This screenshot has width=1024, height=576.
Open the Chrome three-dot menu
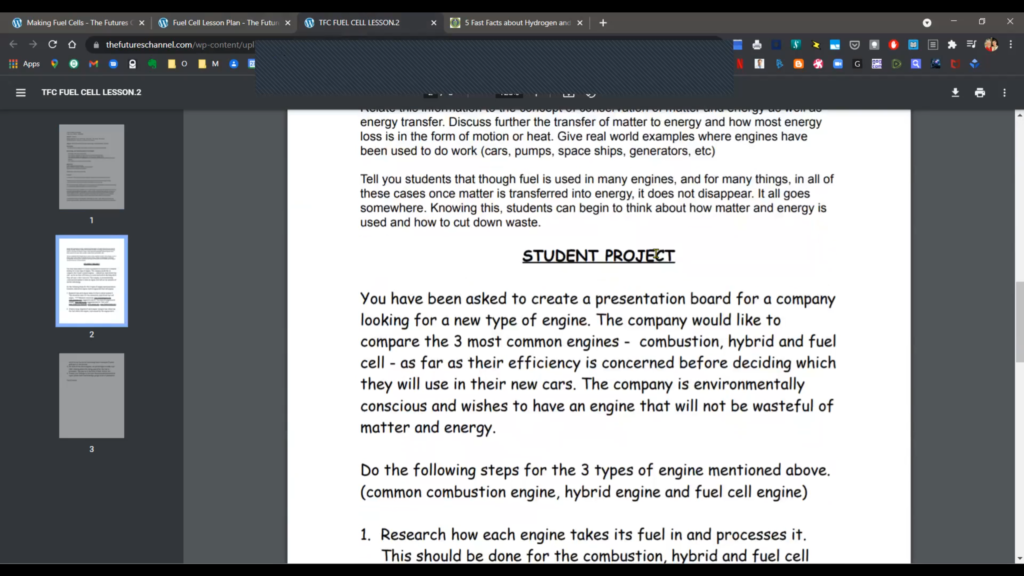tap(1009, 44)
